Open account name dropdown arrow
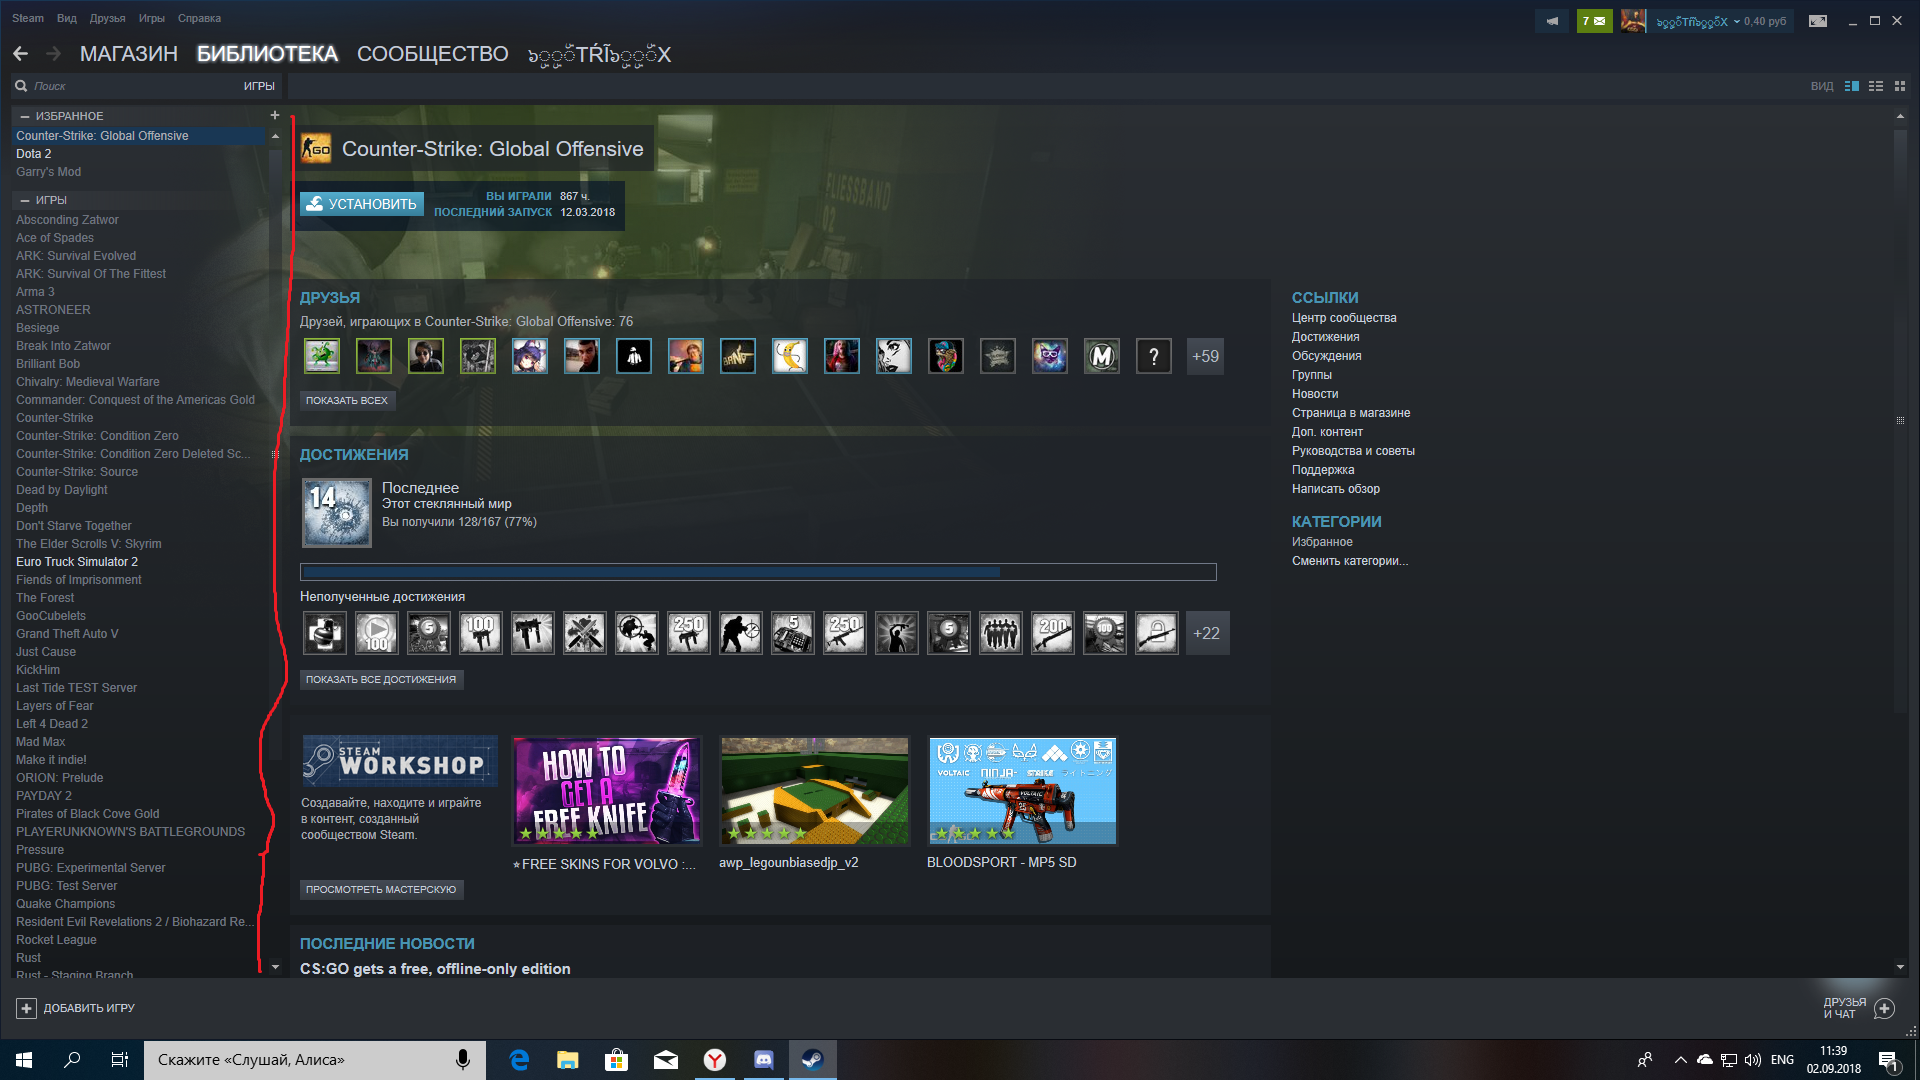 (1737, 21)
